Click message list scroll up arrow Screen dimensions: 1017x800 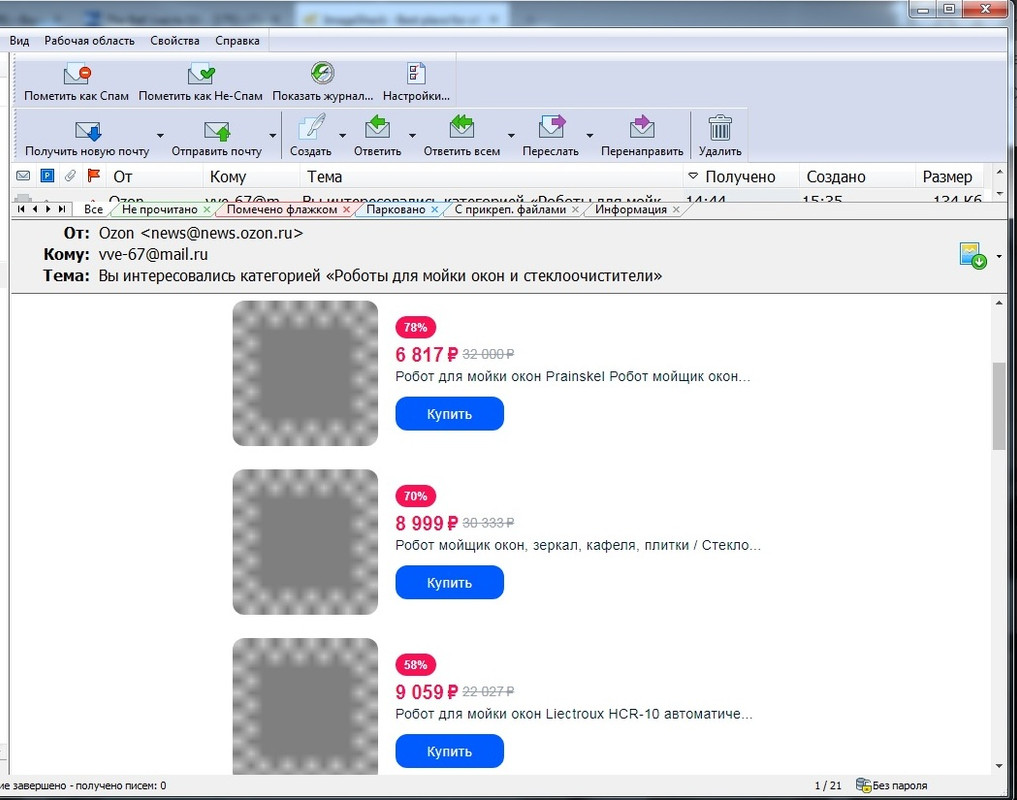click(x=999, y=172)
